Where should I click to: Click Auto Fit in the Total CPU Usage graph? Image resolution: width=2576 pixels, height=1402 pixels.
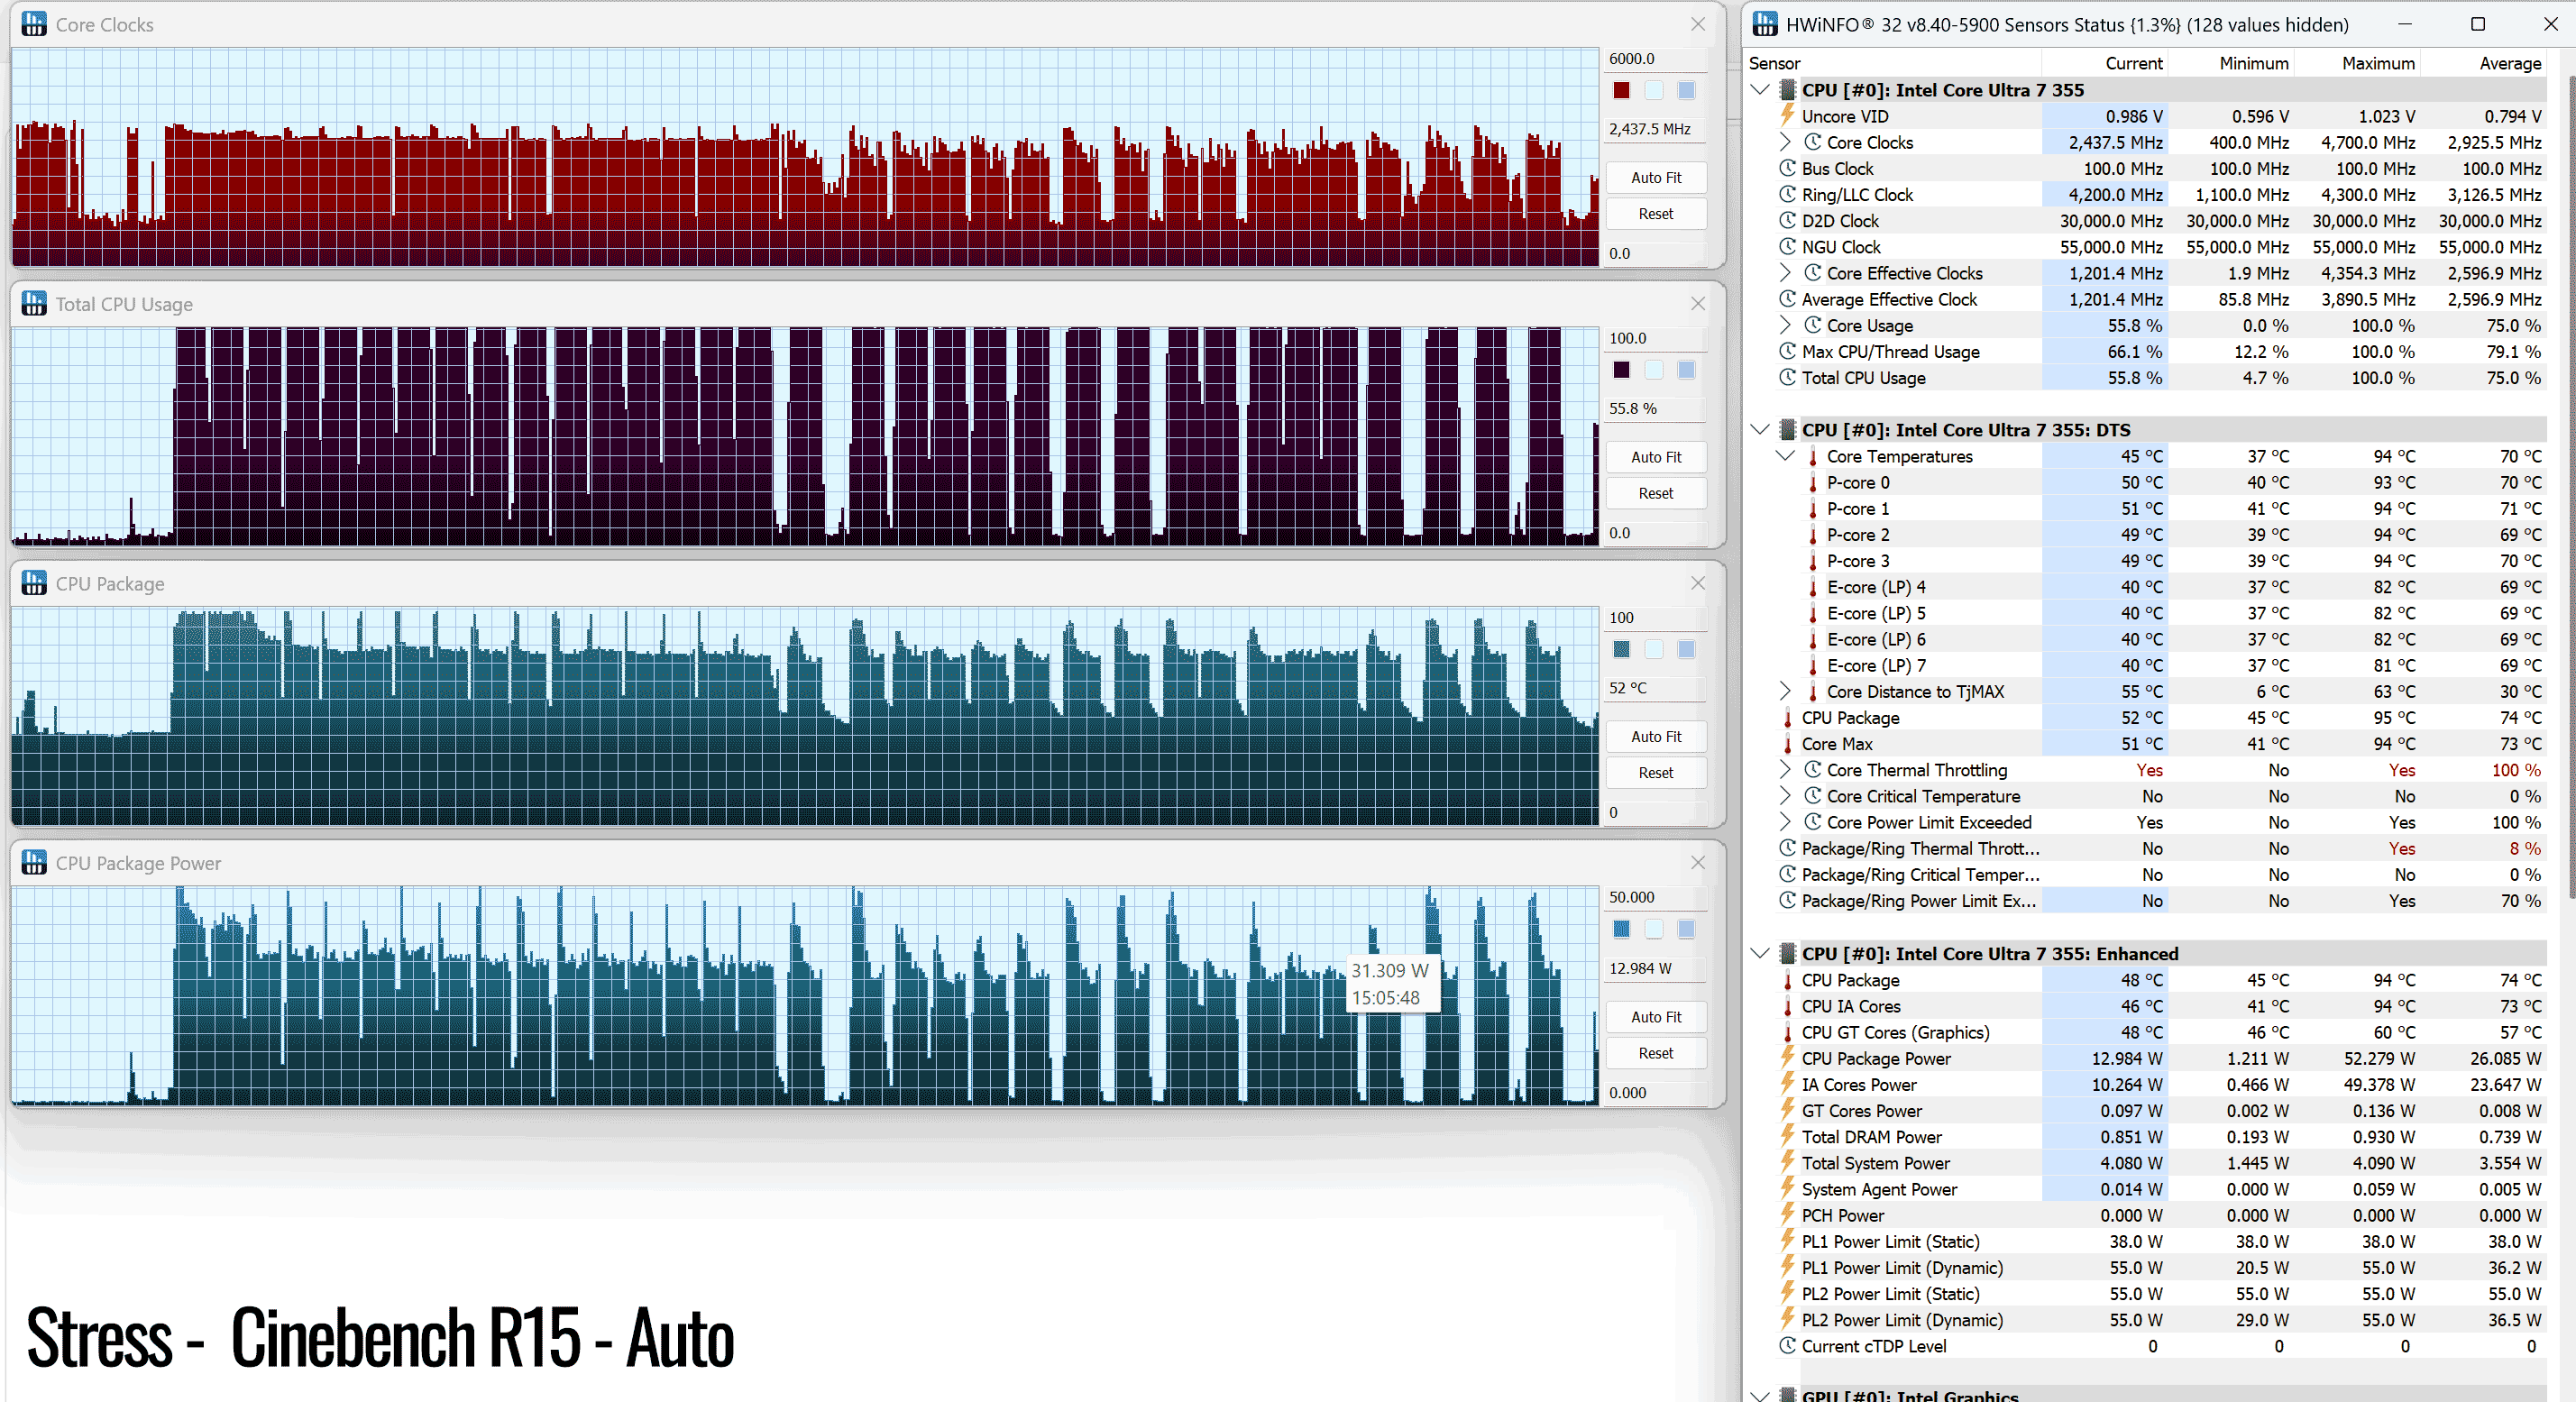(x=1656, y=457)
